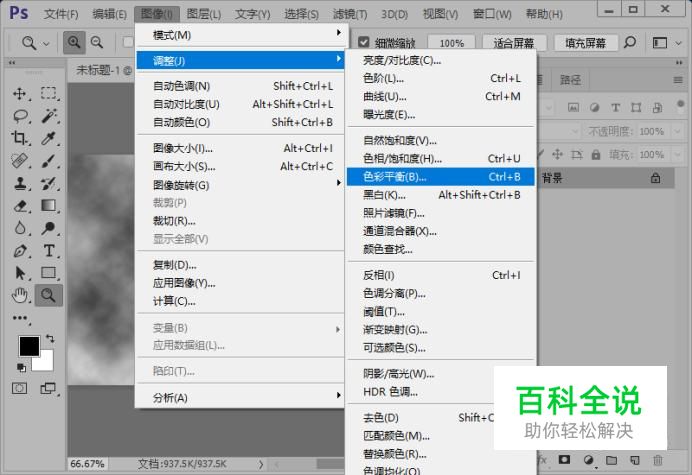Toggle shape layer filter
692x475 pixels.
tap(636, 107)
